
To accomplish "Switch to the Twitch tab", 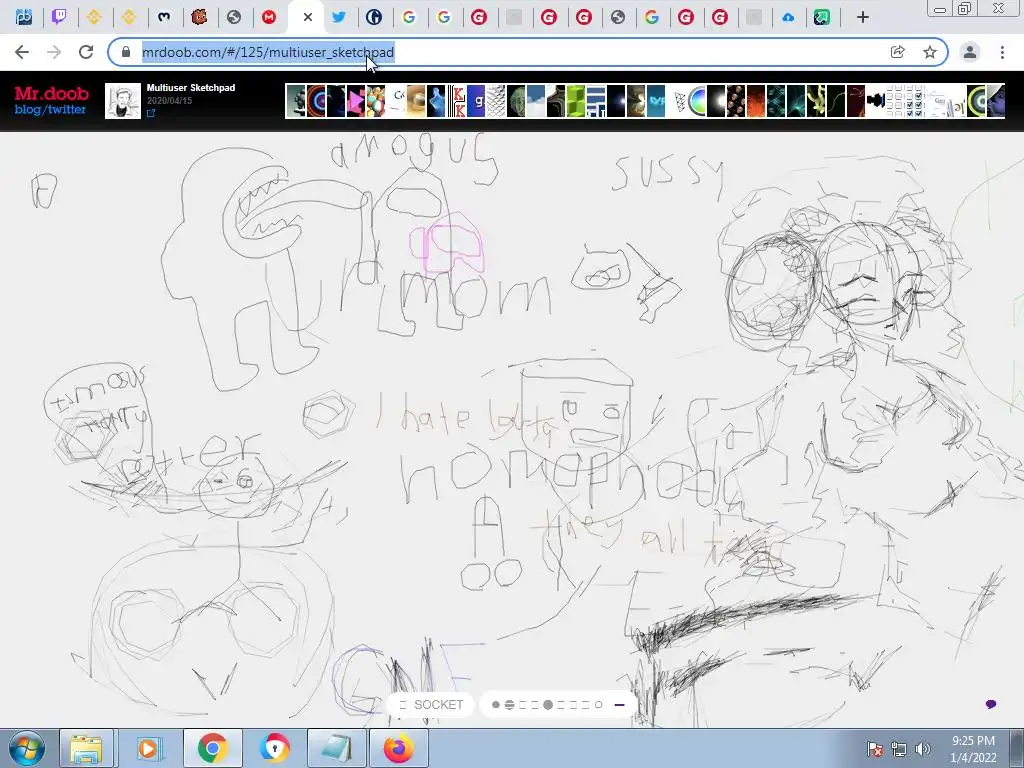I will [x=59, y=17].
